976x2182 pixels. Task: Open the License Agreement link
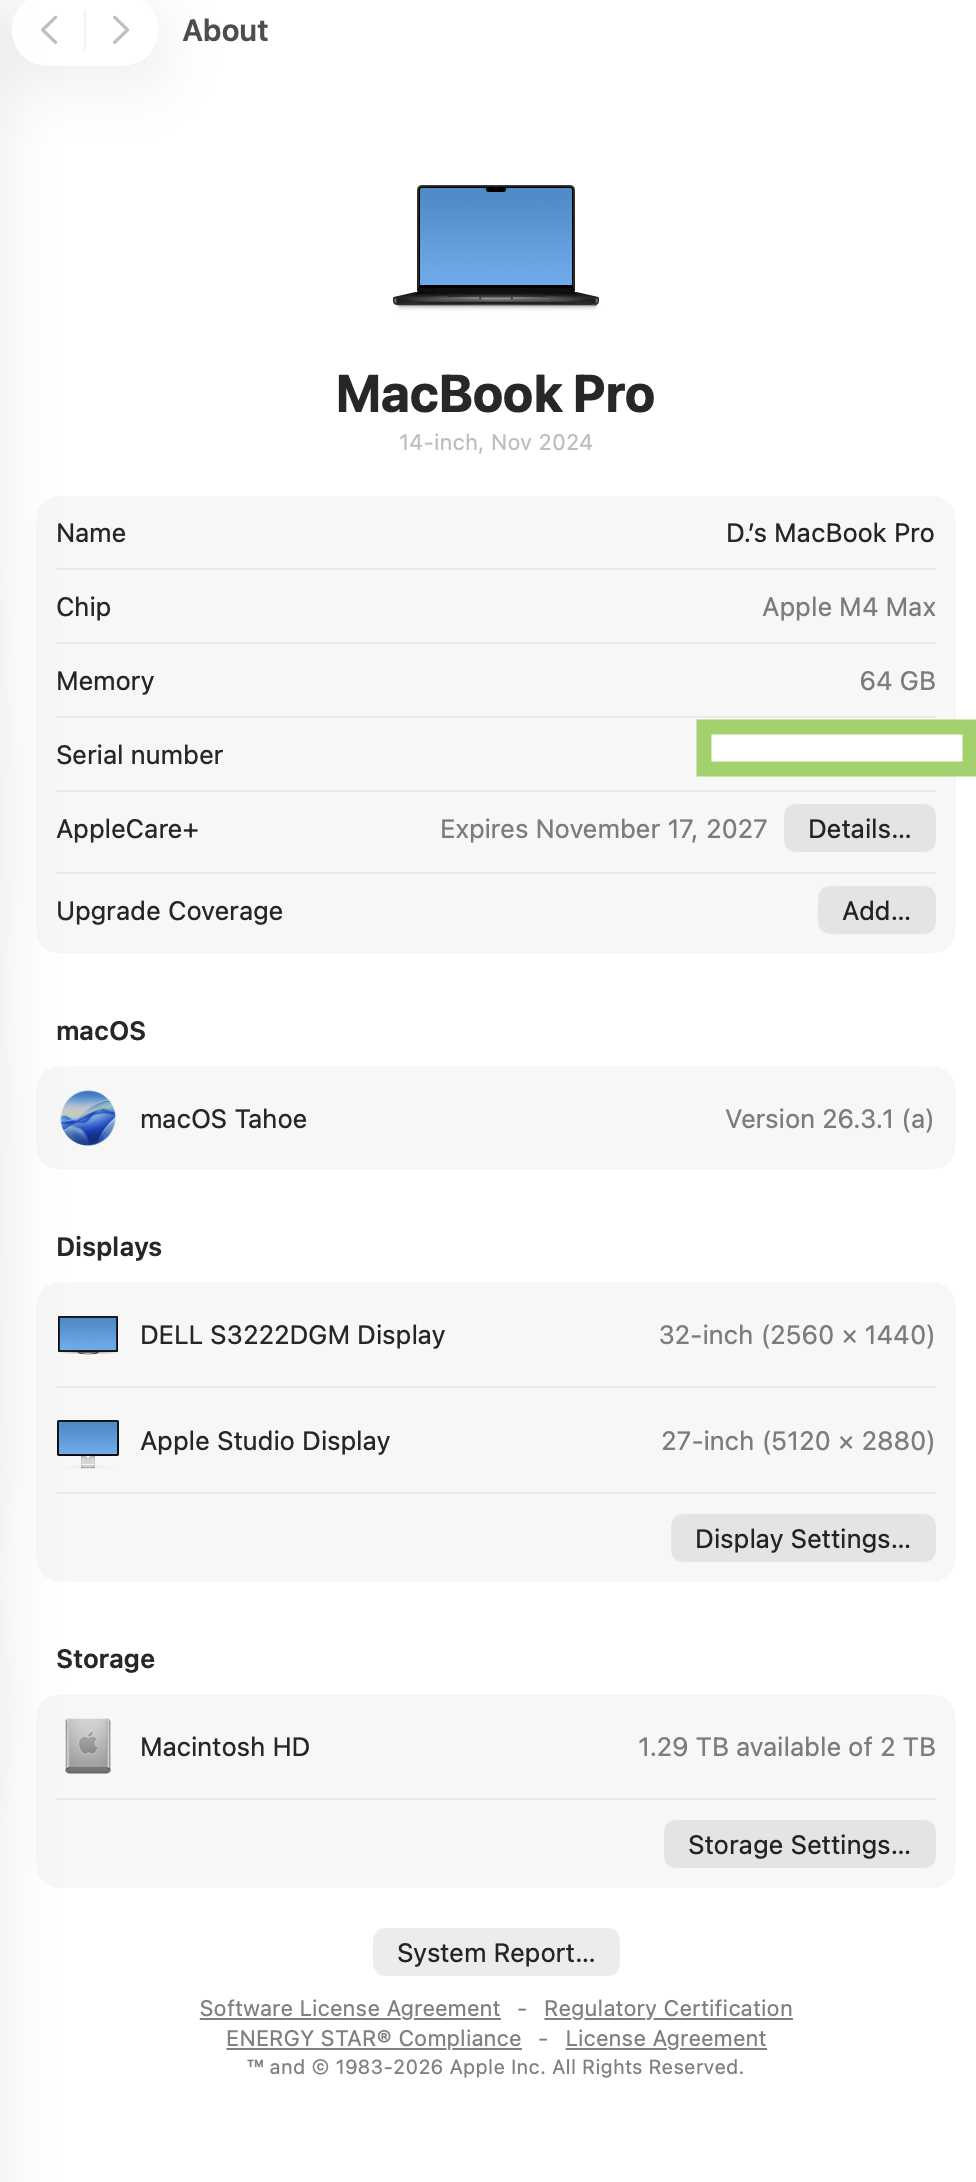[x=666, y=2039]
